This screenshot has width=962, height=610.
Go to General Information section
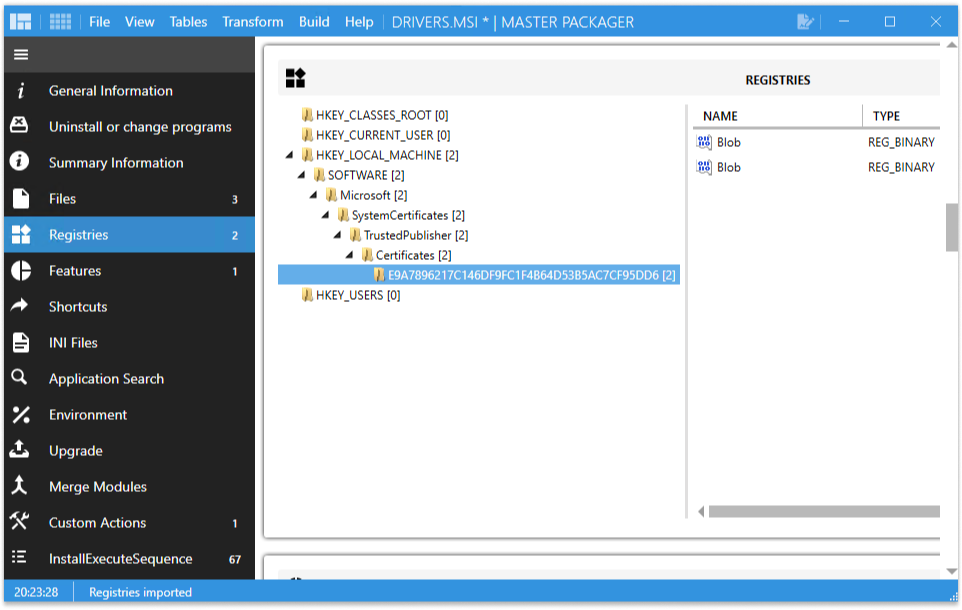pos(129,91)
